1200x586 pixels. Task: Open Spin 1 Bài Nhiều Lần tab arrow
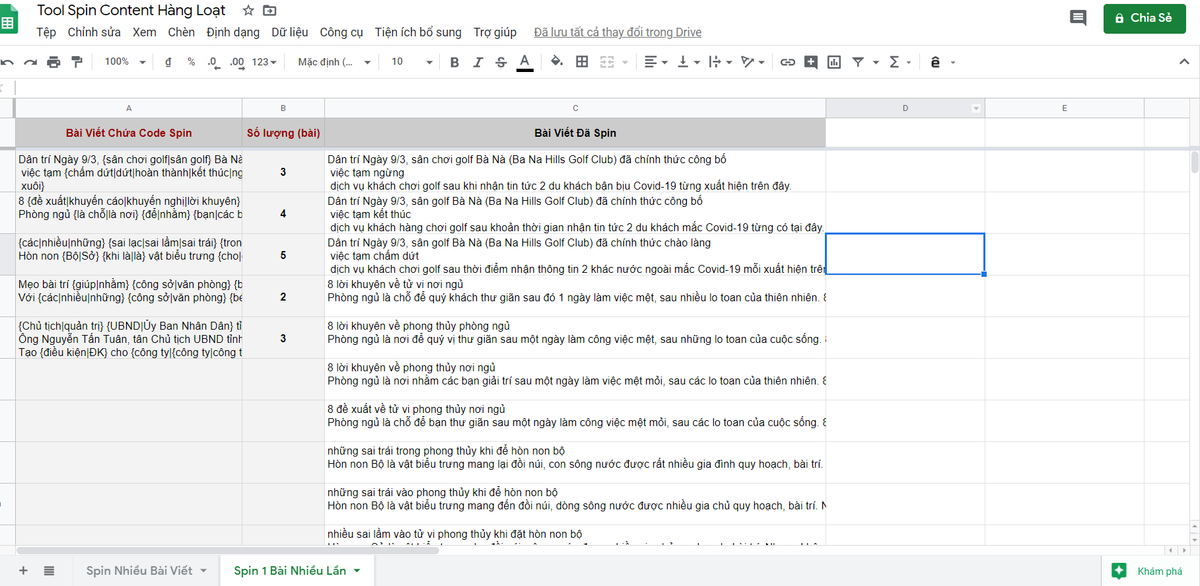357,570
